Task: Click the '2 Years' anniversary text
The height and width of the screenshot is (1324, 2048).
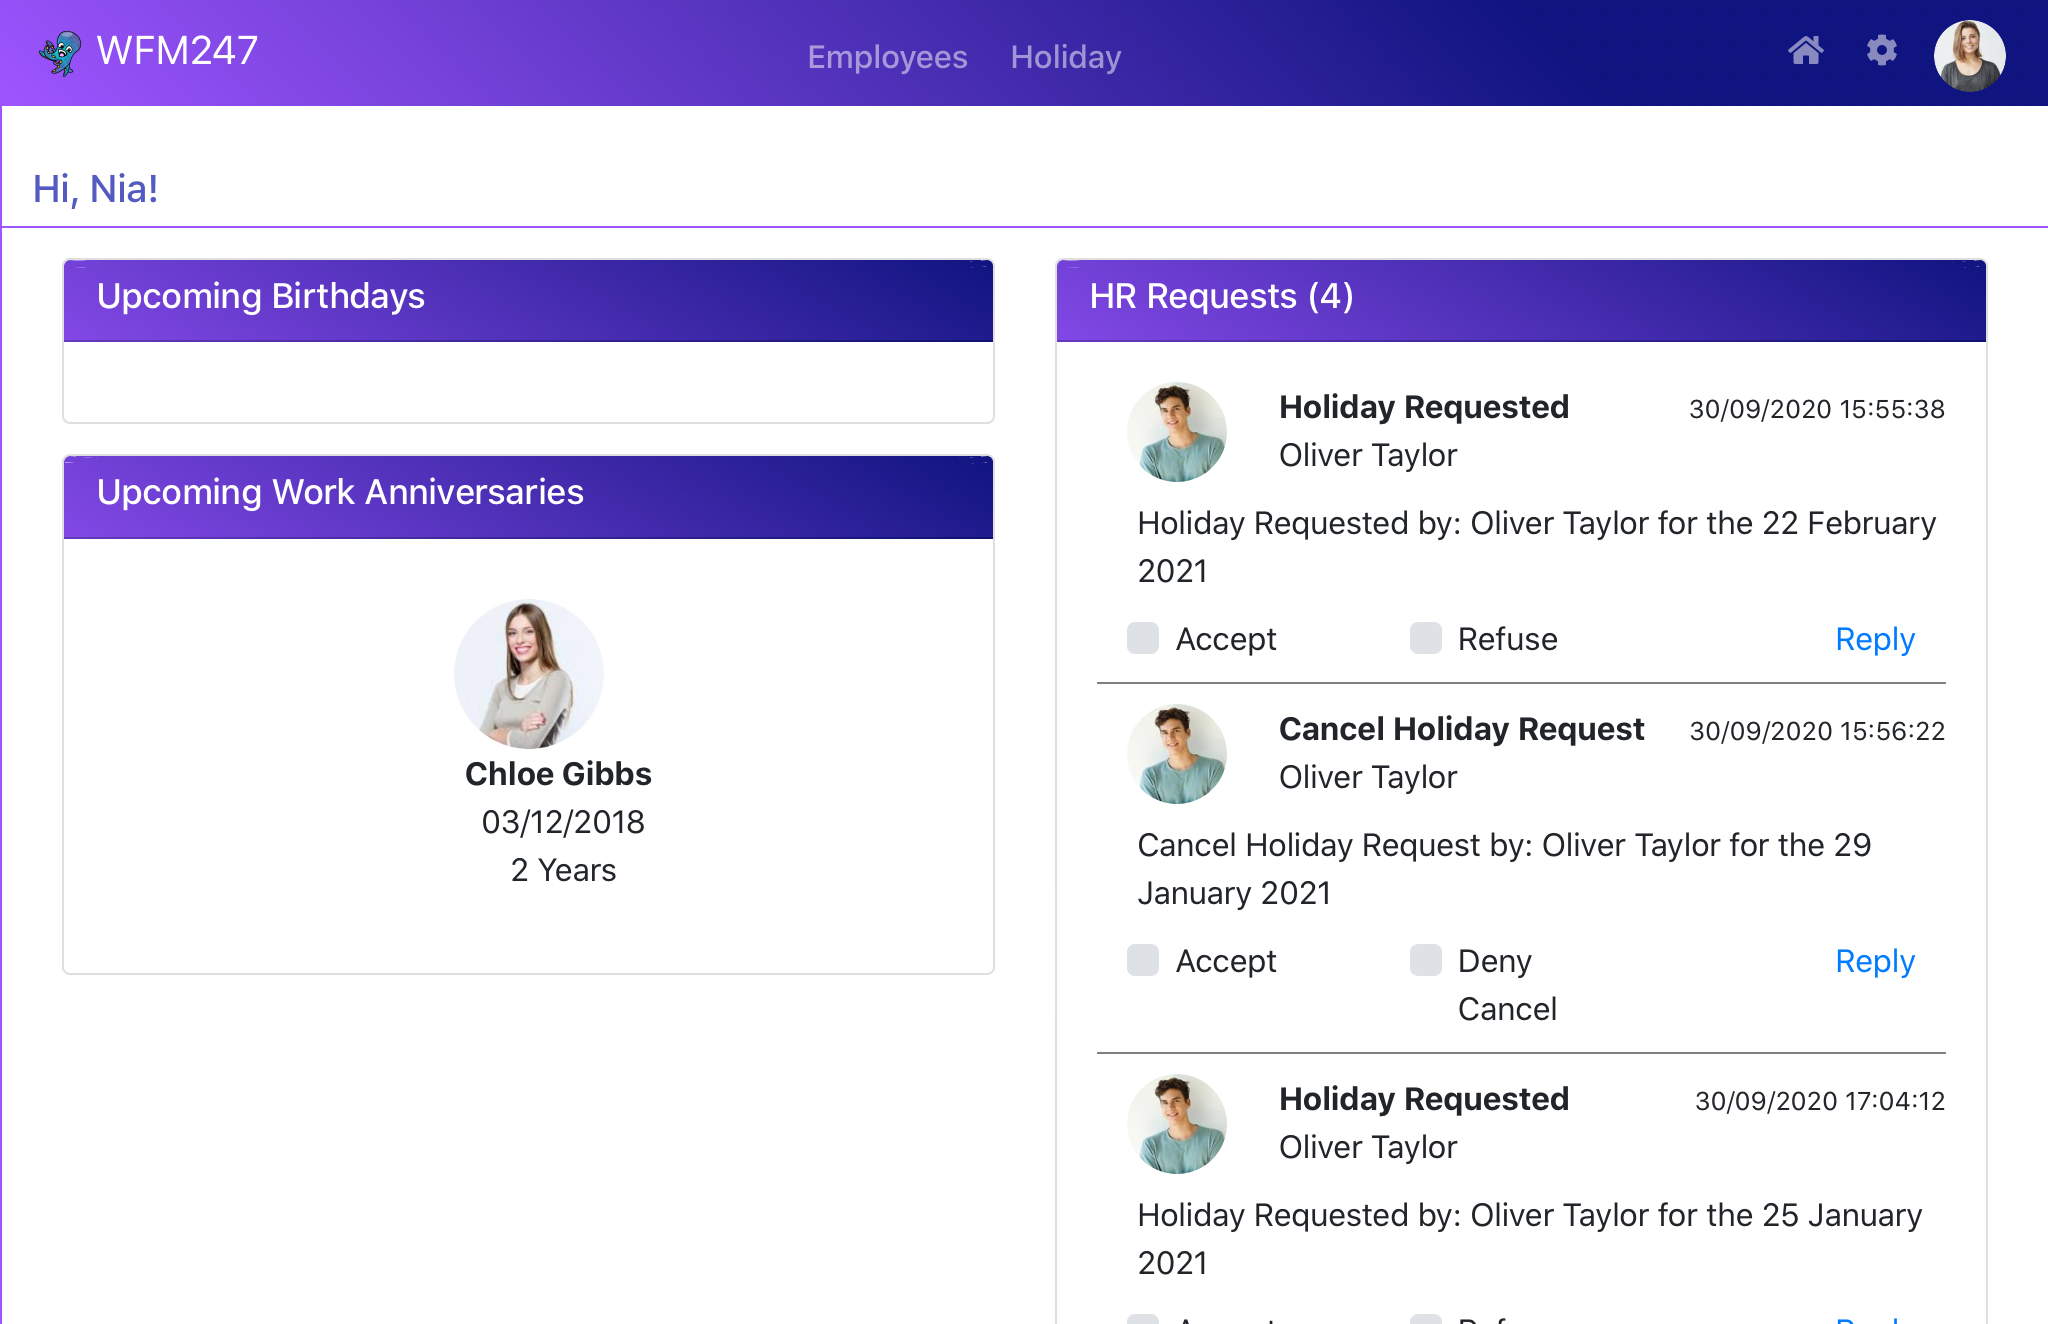Action: pyautogui.click(x=563, y=870)
